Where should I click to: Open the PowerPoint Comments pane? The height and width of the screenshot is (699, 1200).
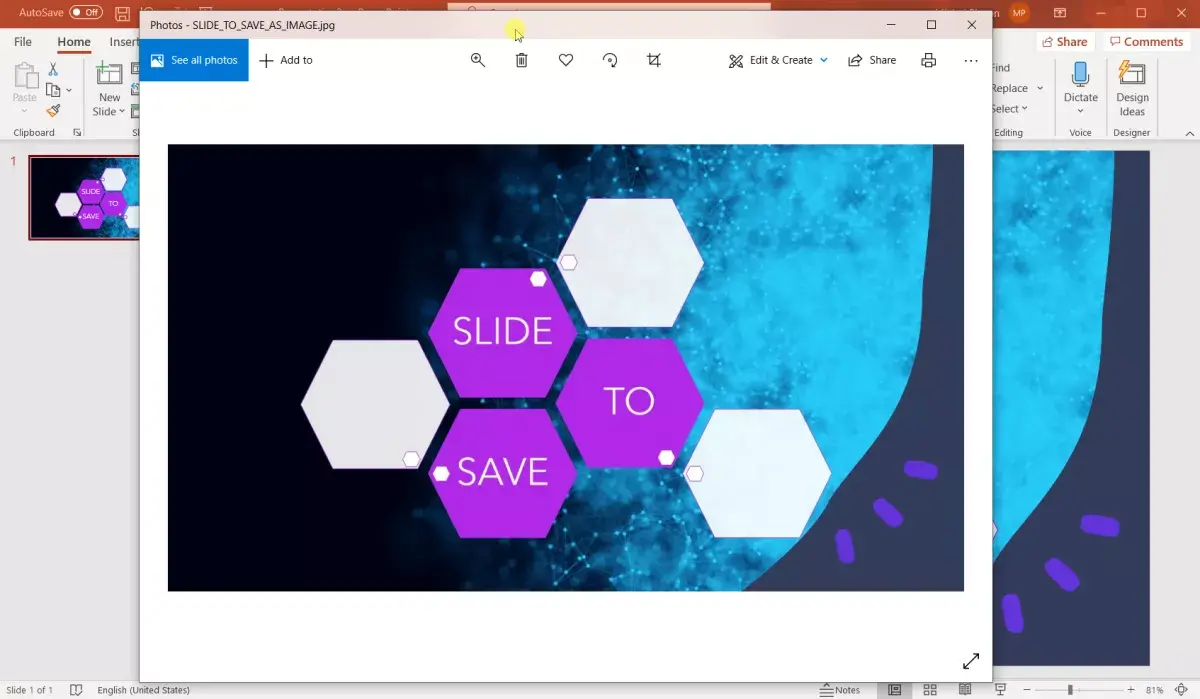pyautogui.click(x=1145, y=42)
